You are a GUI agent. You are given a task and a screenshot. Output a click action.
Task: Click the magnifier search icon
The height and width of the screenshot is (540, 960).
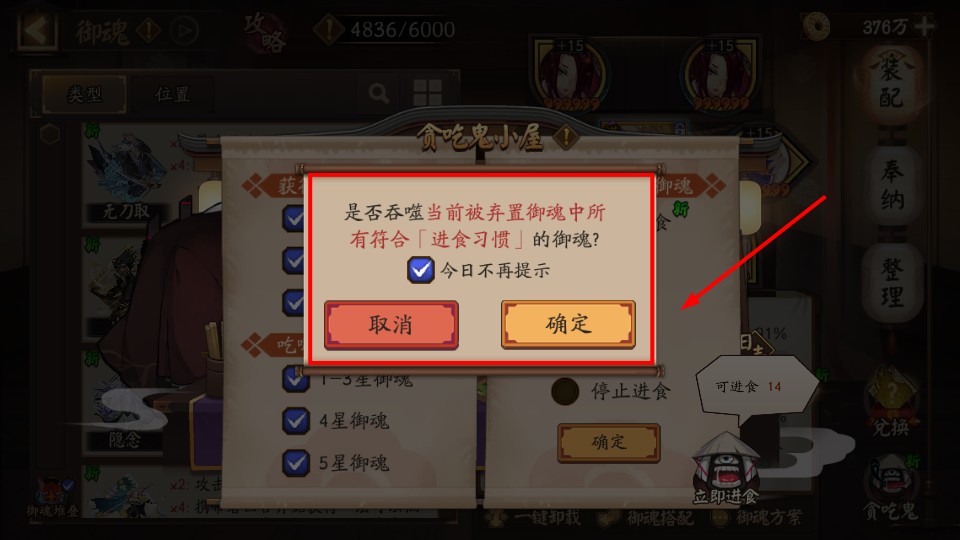[379, 94]
